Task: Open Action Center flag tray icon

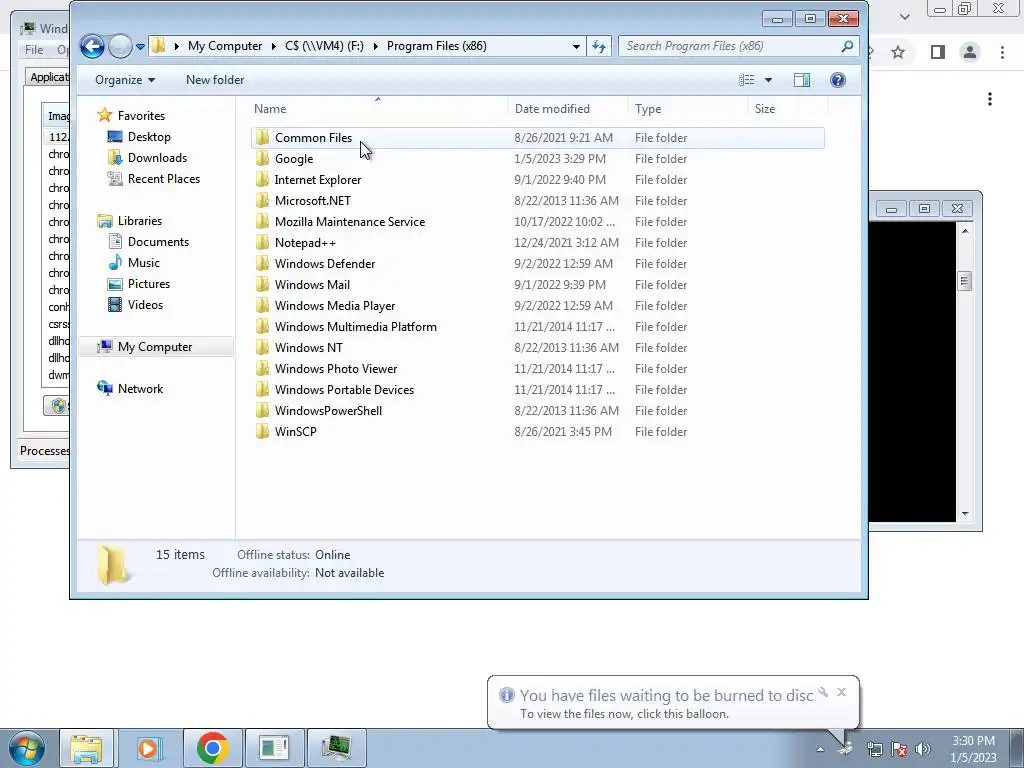Action: (899, 749)
